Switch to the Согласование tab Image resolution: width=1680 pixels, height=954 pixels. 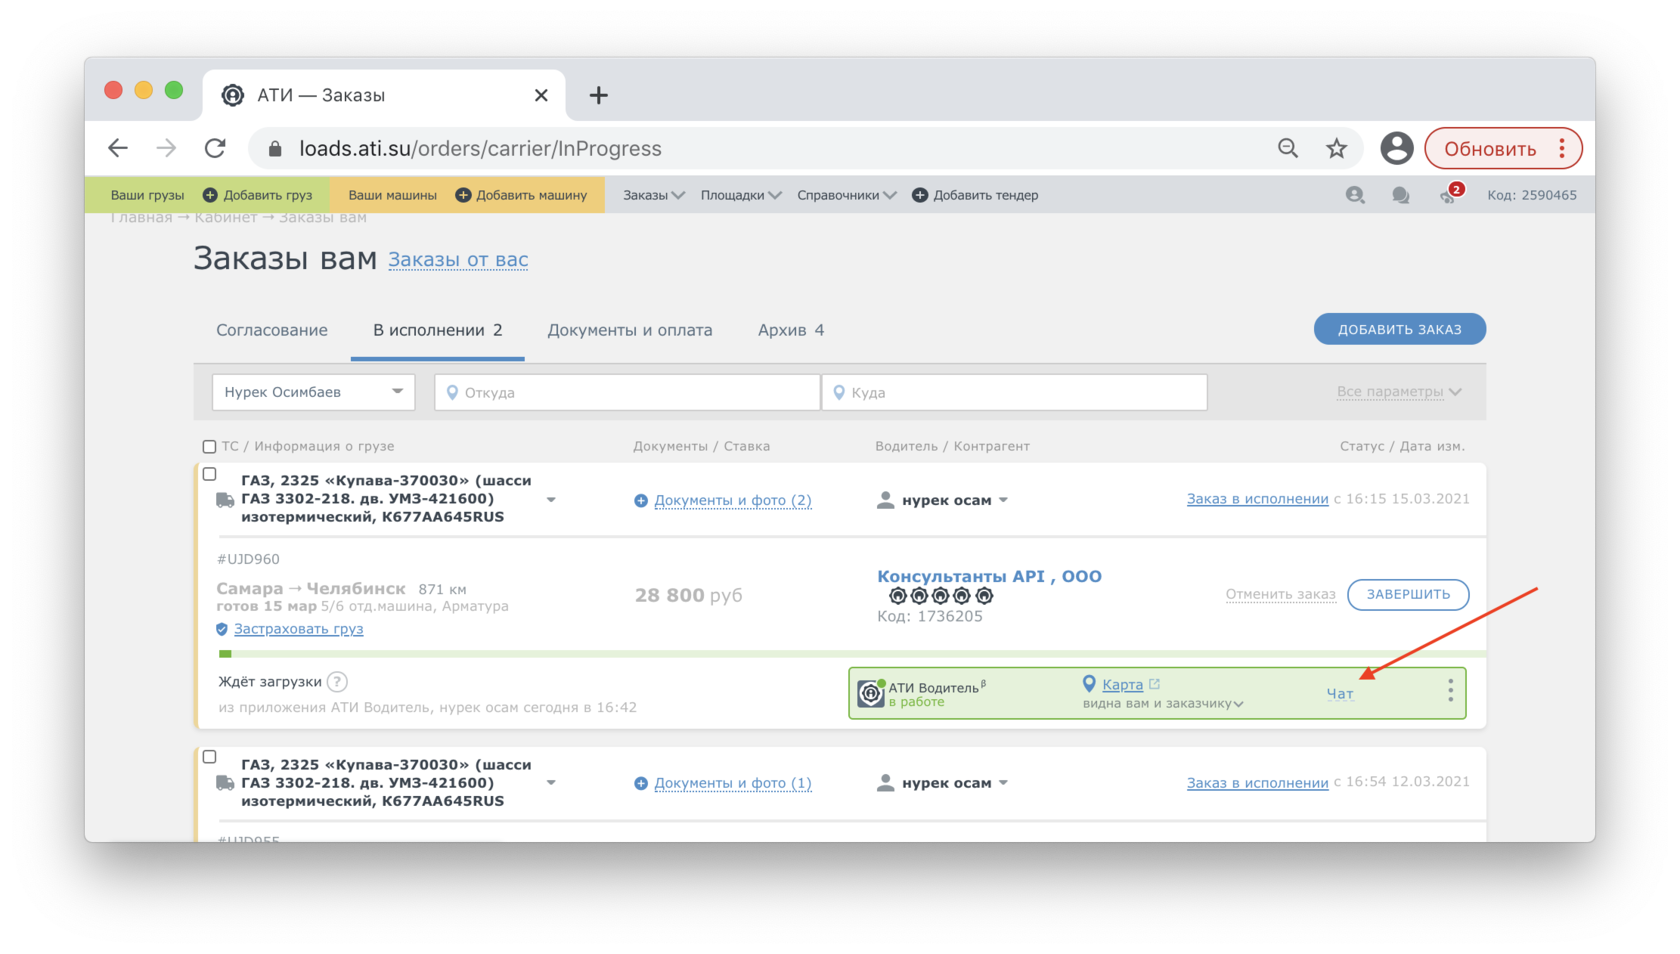click(272, 330)
